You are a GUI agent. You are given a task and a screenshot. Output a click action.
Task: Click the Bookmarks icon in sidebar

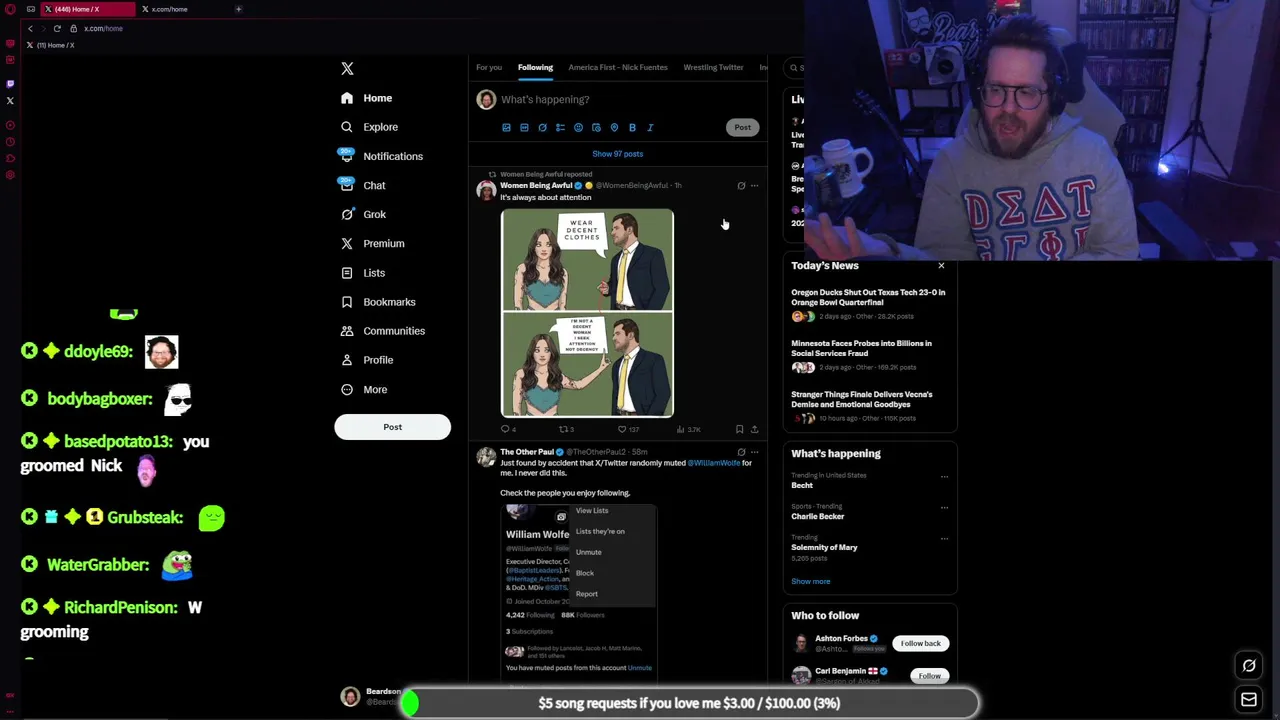point(347,301)
